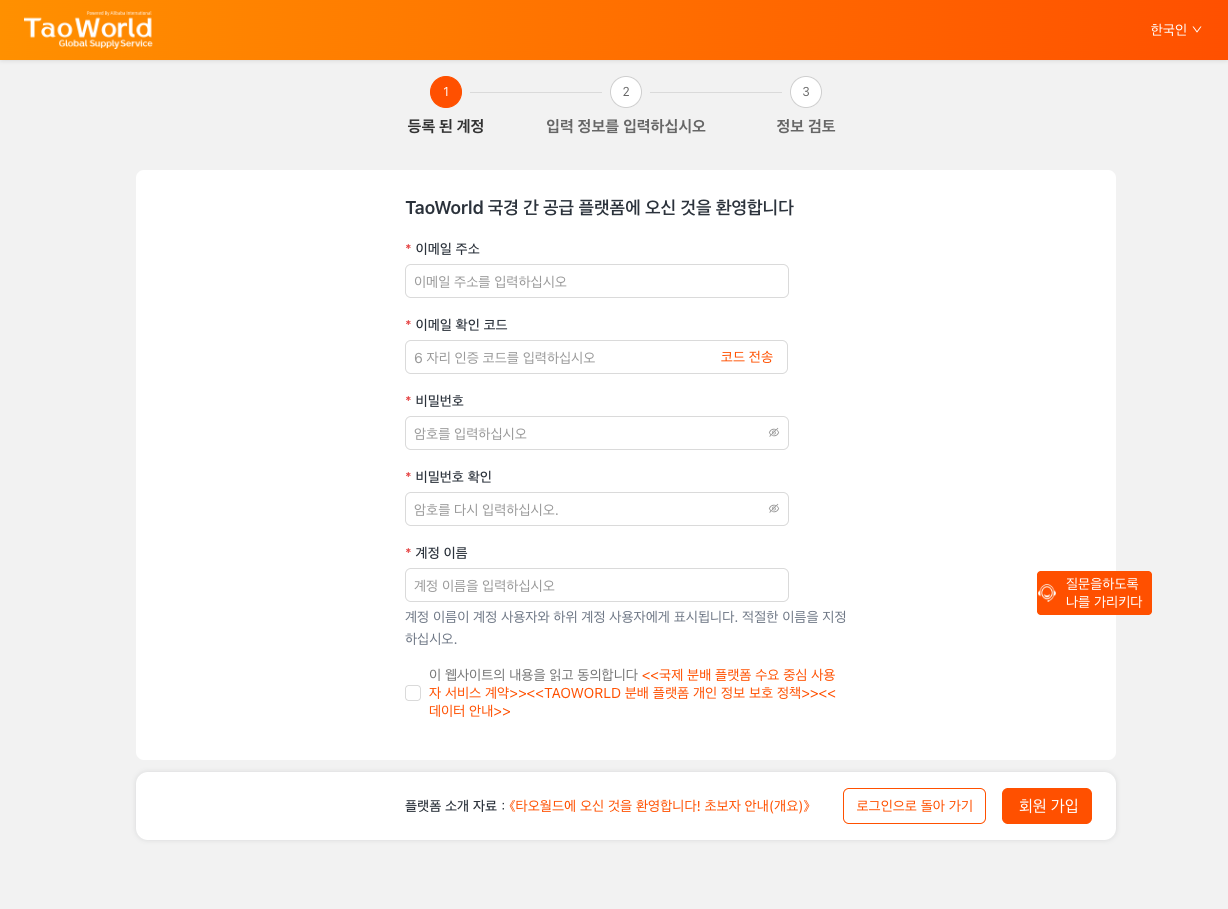This screenshot has height=909, width=1228.
Task: Open the 질문을하도록 나를 가리키다 help widget
Action: [x=1094, y=593]
